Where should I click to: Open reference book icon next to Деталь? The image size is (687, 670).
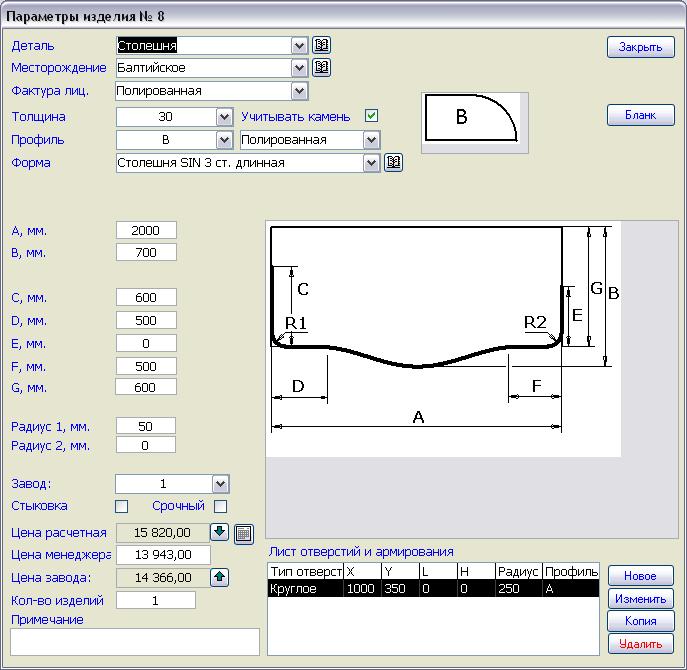321,45
